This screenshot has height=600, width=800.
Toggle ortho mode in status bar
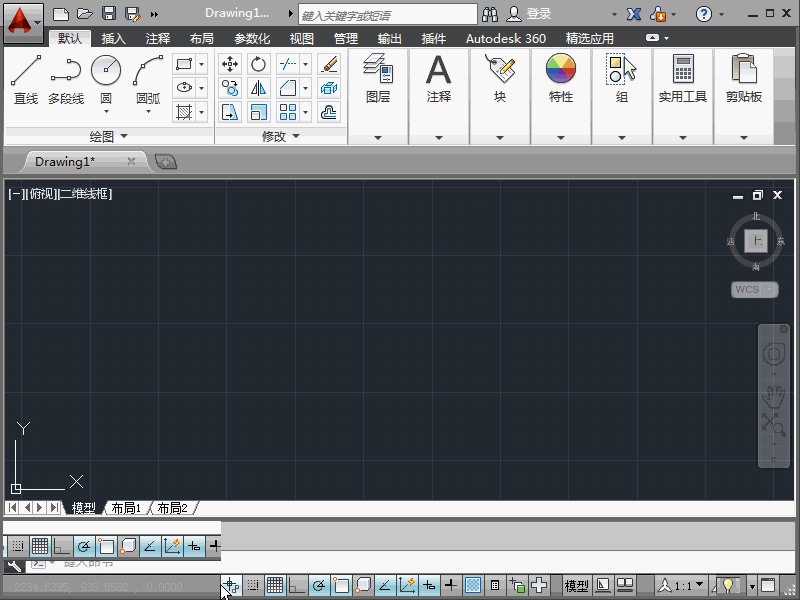pyautogui.click(x=296, y=585)
